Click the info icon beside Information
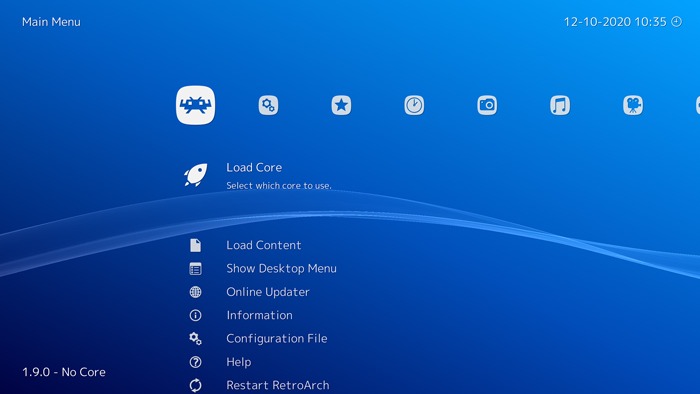Screen dimensions: 700x394 pos(196,315)
